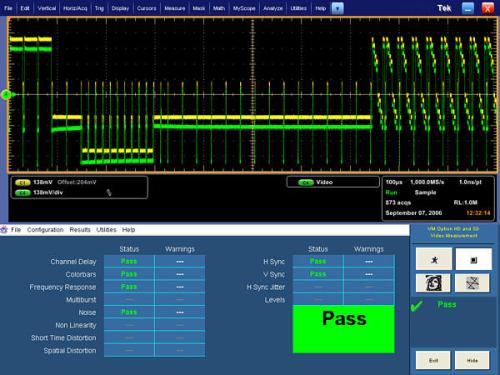Click the green trigger source badge beside Video

pos(306,182)
